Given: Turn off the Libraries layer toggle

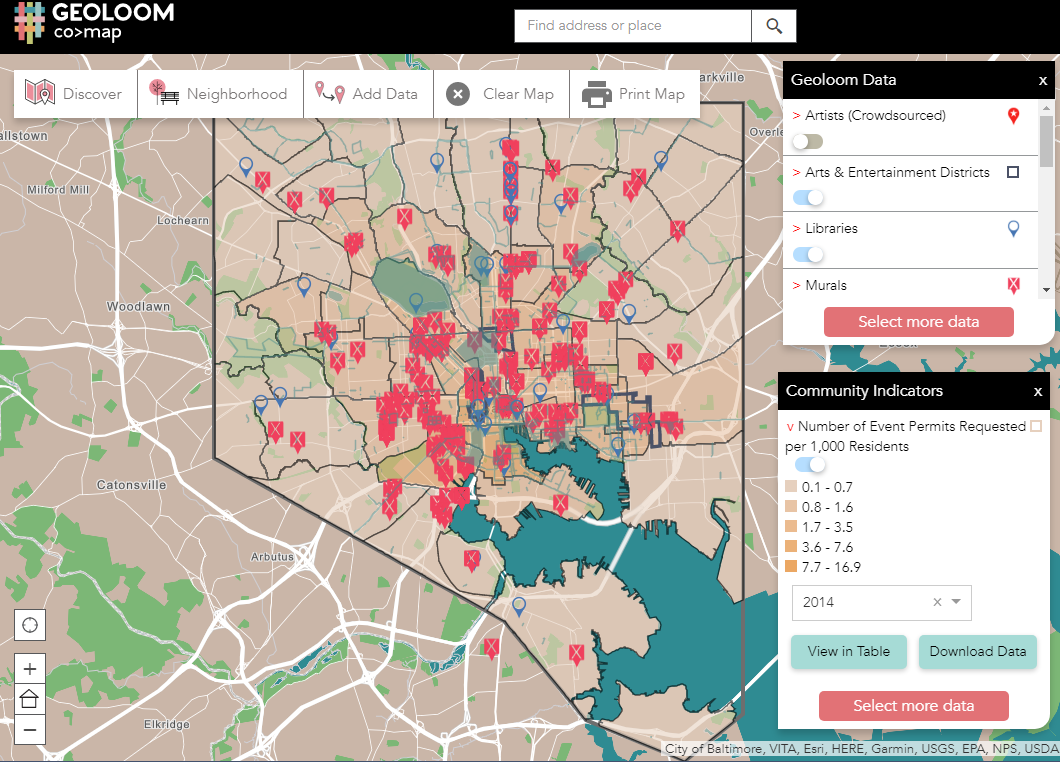Looking at the screenshot, I should [x=807, y=254].
